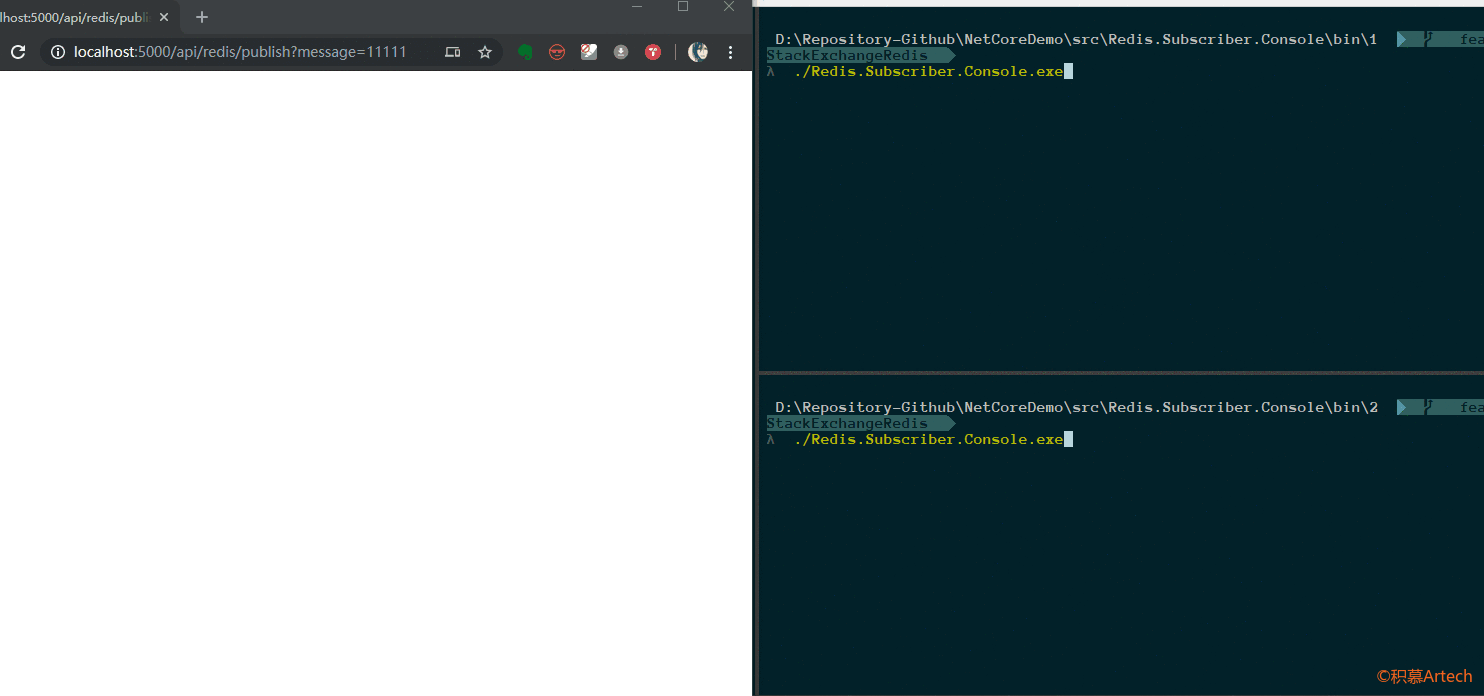Open the red round T extension icon
Screen dimensions: 1484x696
[653, 52]
